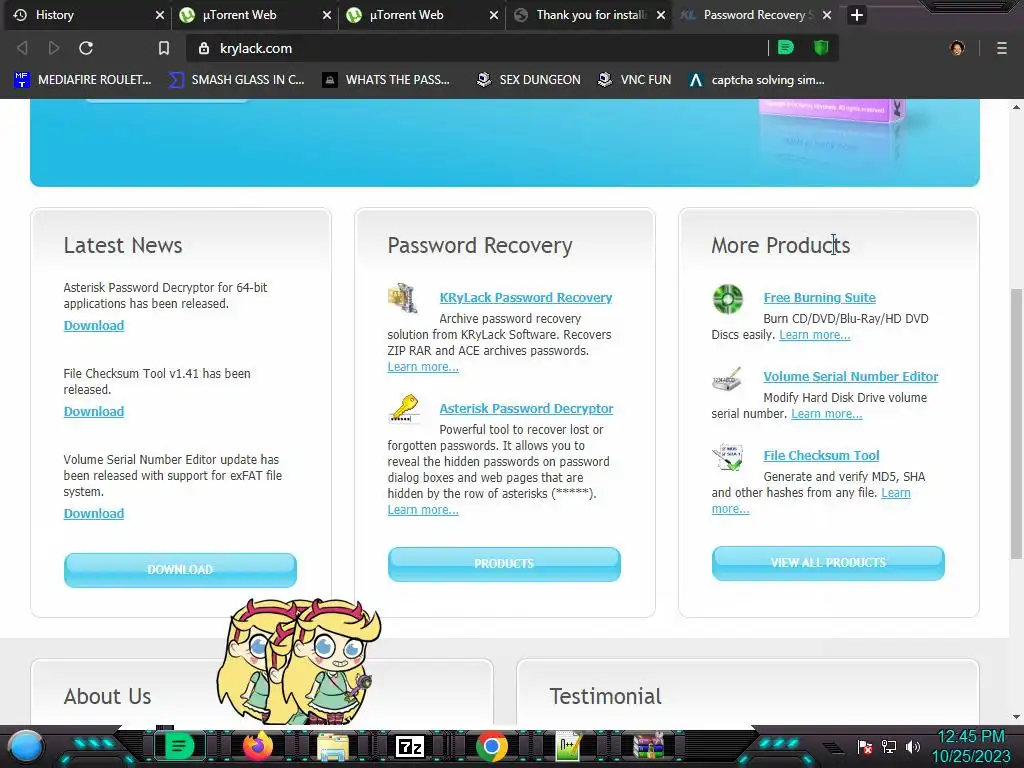Open the KRyLack Password Recovery link
The image size is (1024, 768).
[x=526, y=297]
